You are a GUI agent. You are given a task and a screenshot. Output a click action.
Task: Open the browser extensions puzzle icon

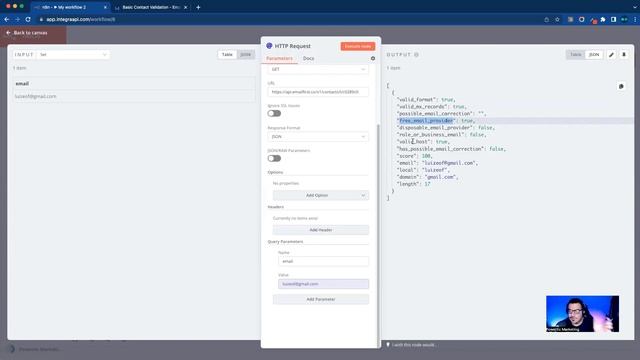point(603,19)
